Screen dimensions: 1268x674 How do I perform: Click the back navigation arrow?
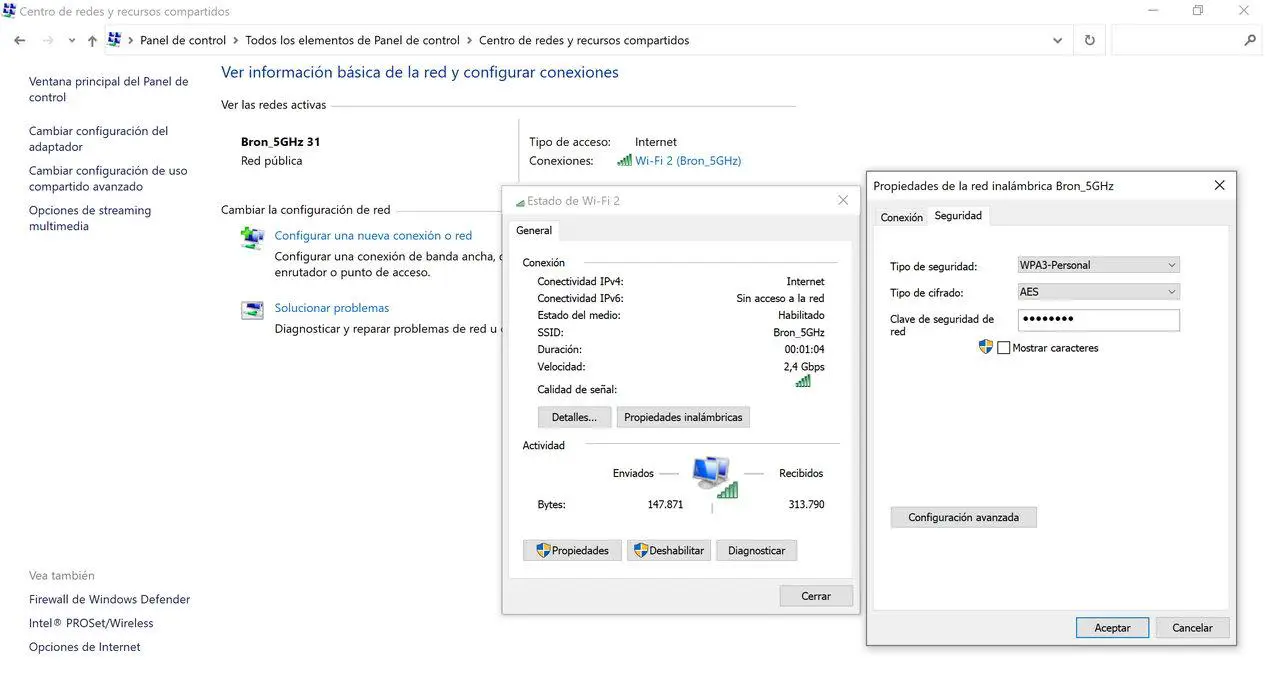(x=20, y=41)
